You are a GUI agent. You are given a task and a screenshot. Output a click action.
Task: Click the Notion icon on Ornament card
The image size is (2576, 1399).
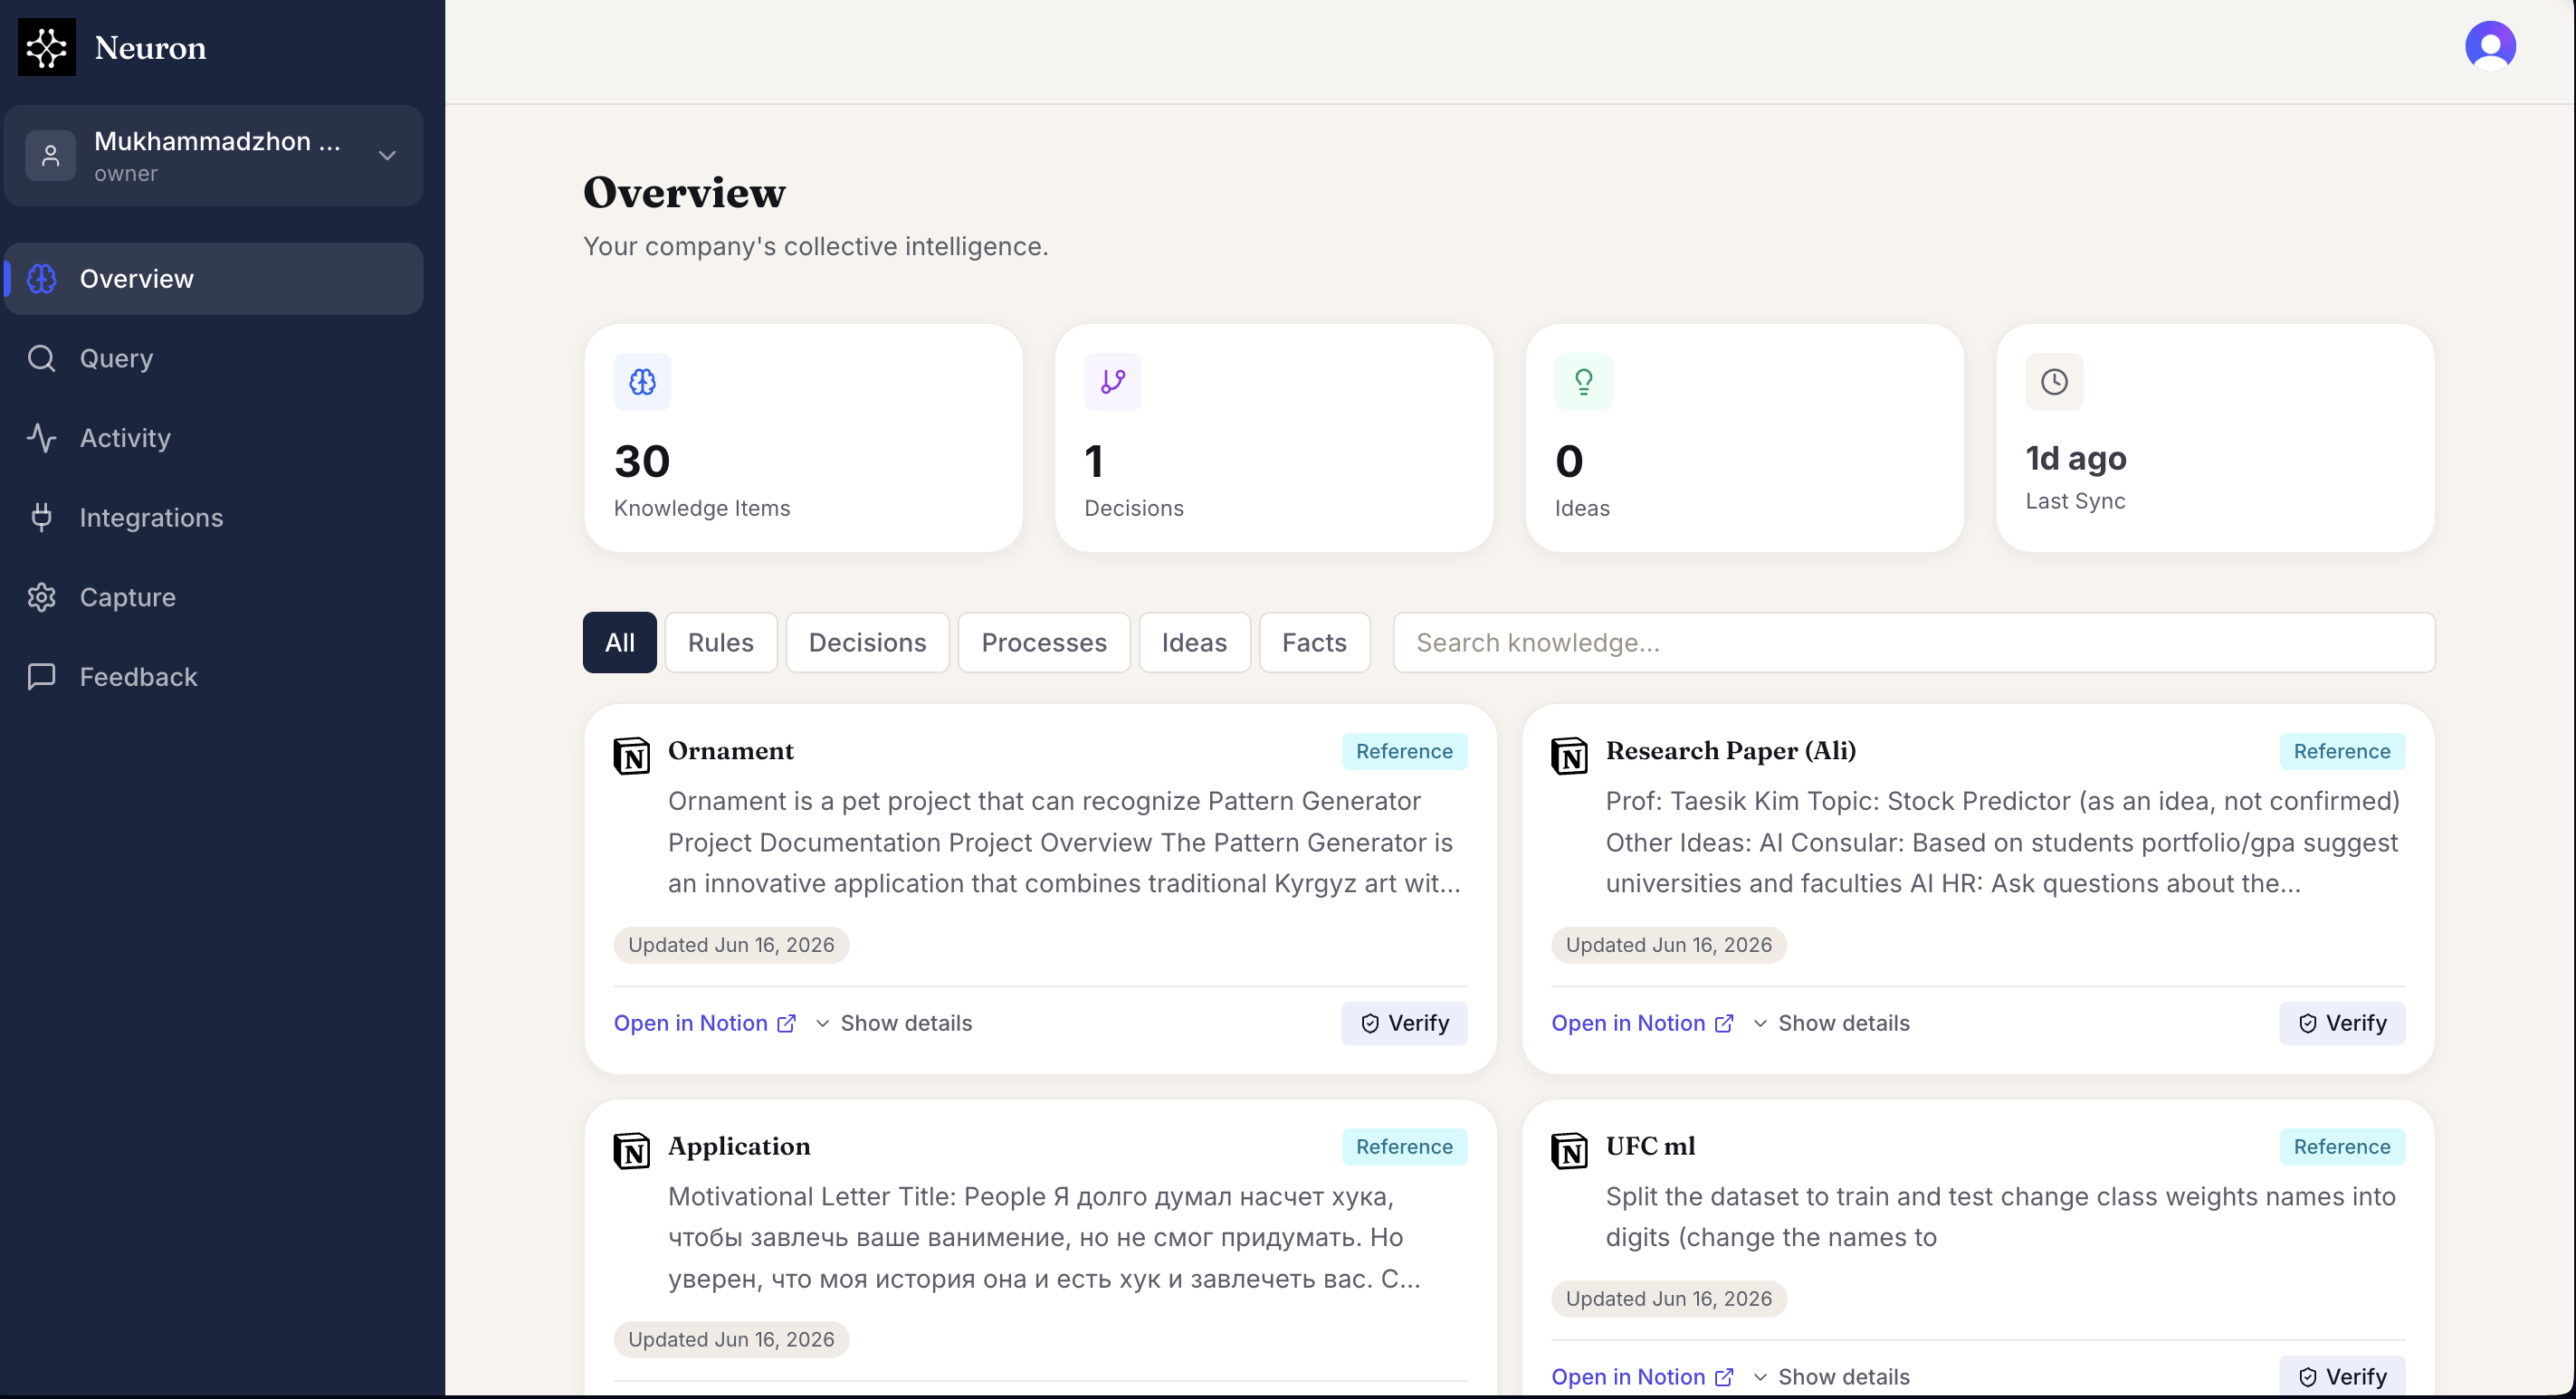coord(631,756)
